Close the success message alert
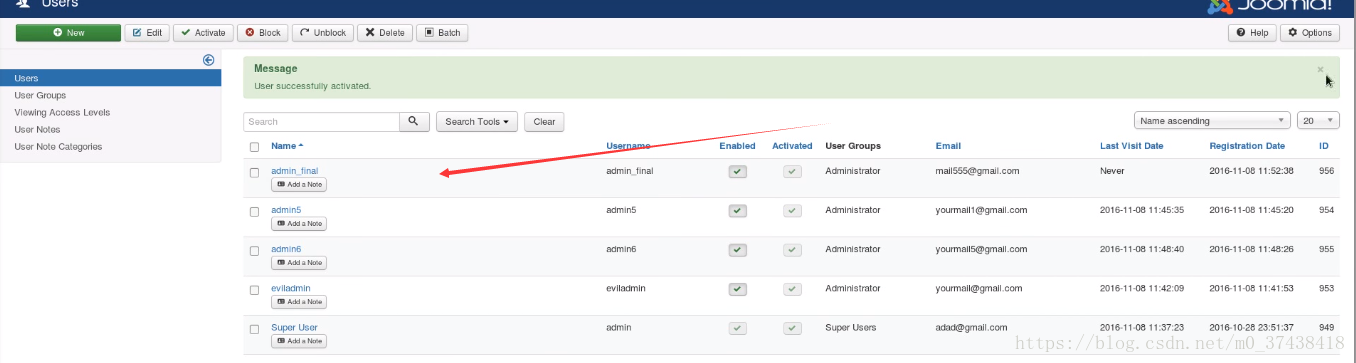Viewport: 1356px width, 363px height. coord(1320,69)
